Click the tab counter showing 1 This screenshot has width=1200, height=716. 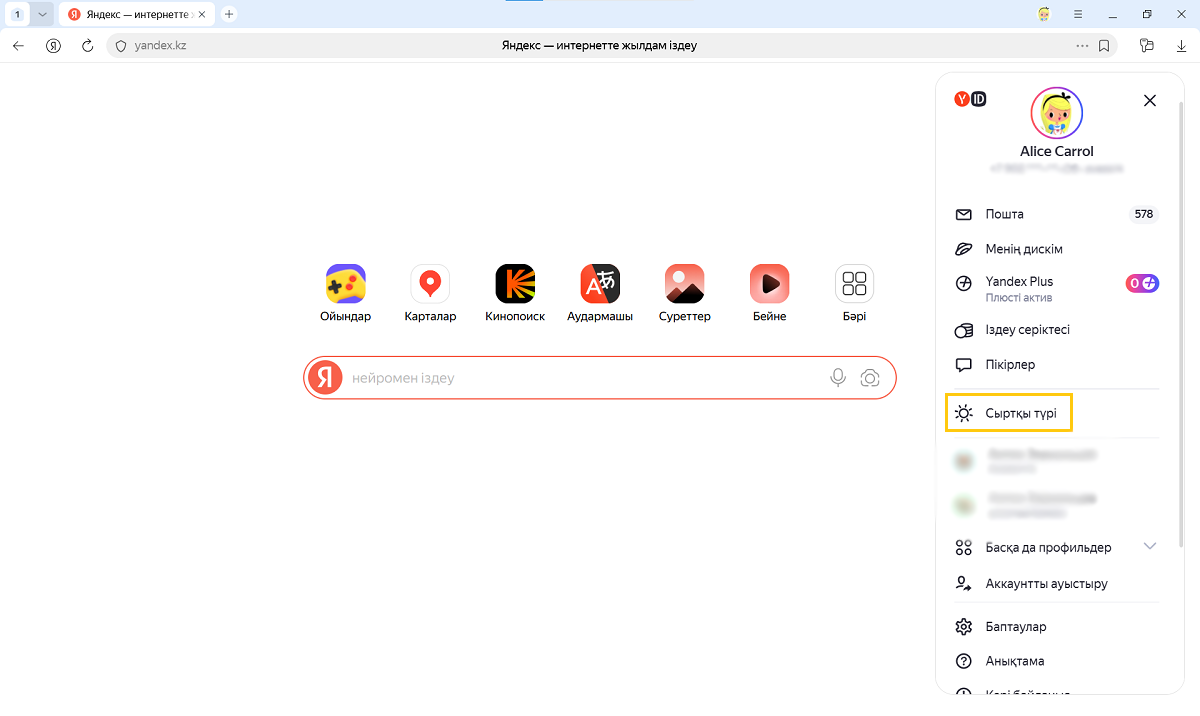(18, 14)
